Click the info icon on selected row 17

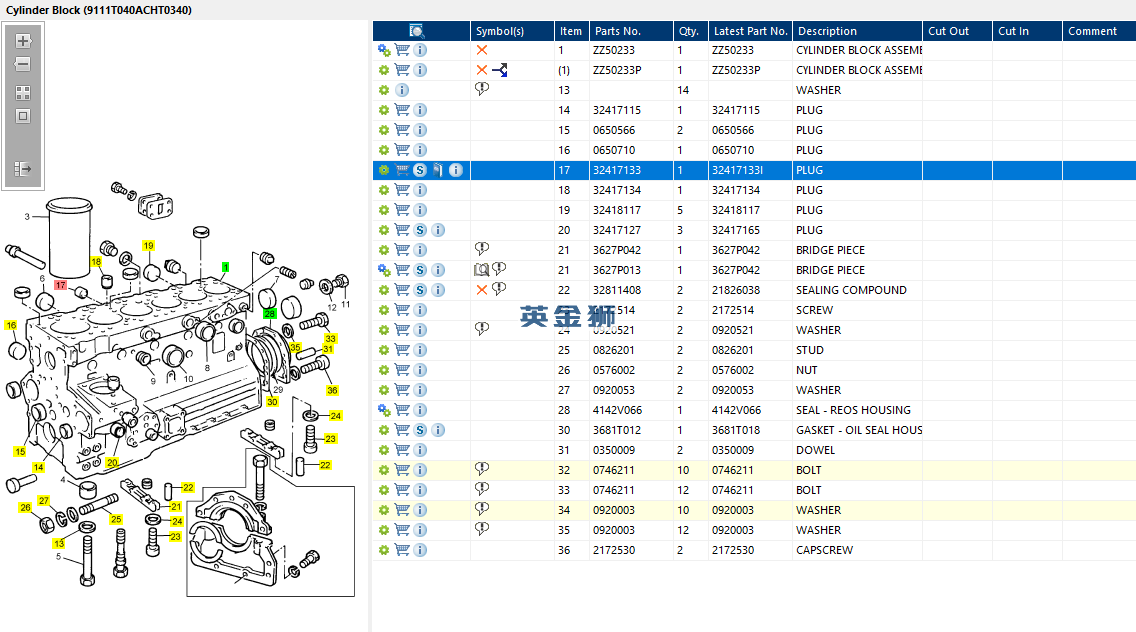456,170
